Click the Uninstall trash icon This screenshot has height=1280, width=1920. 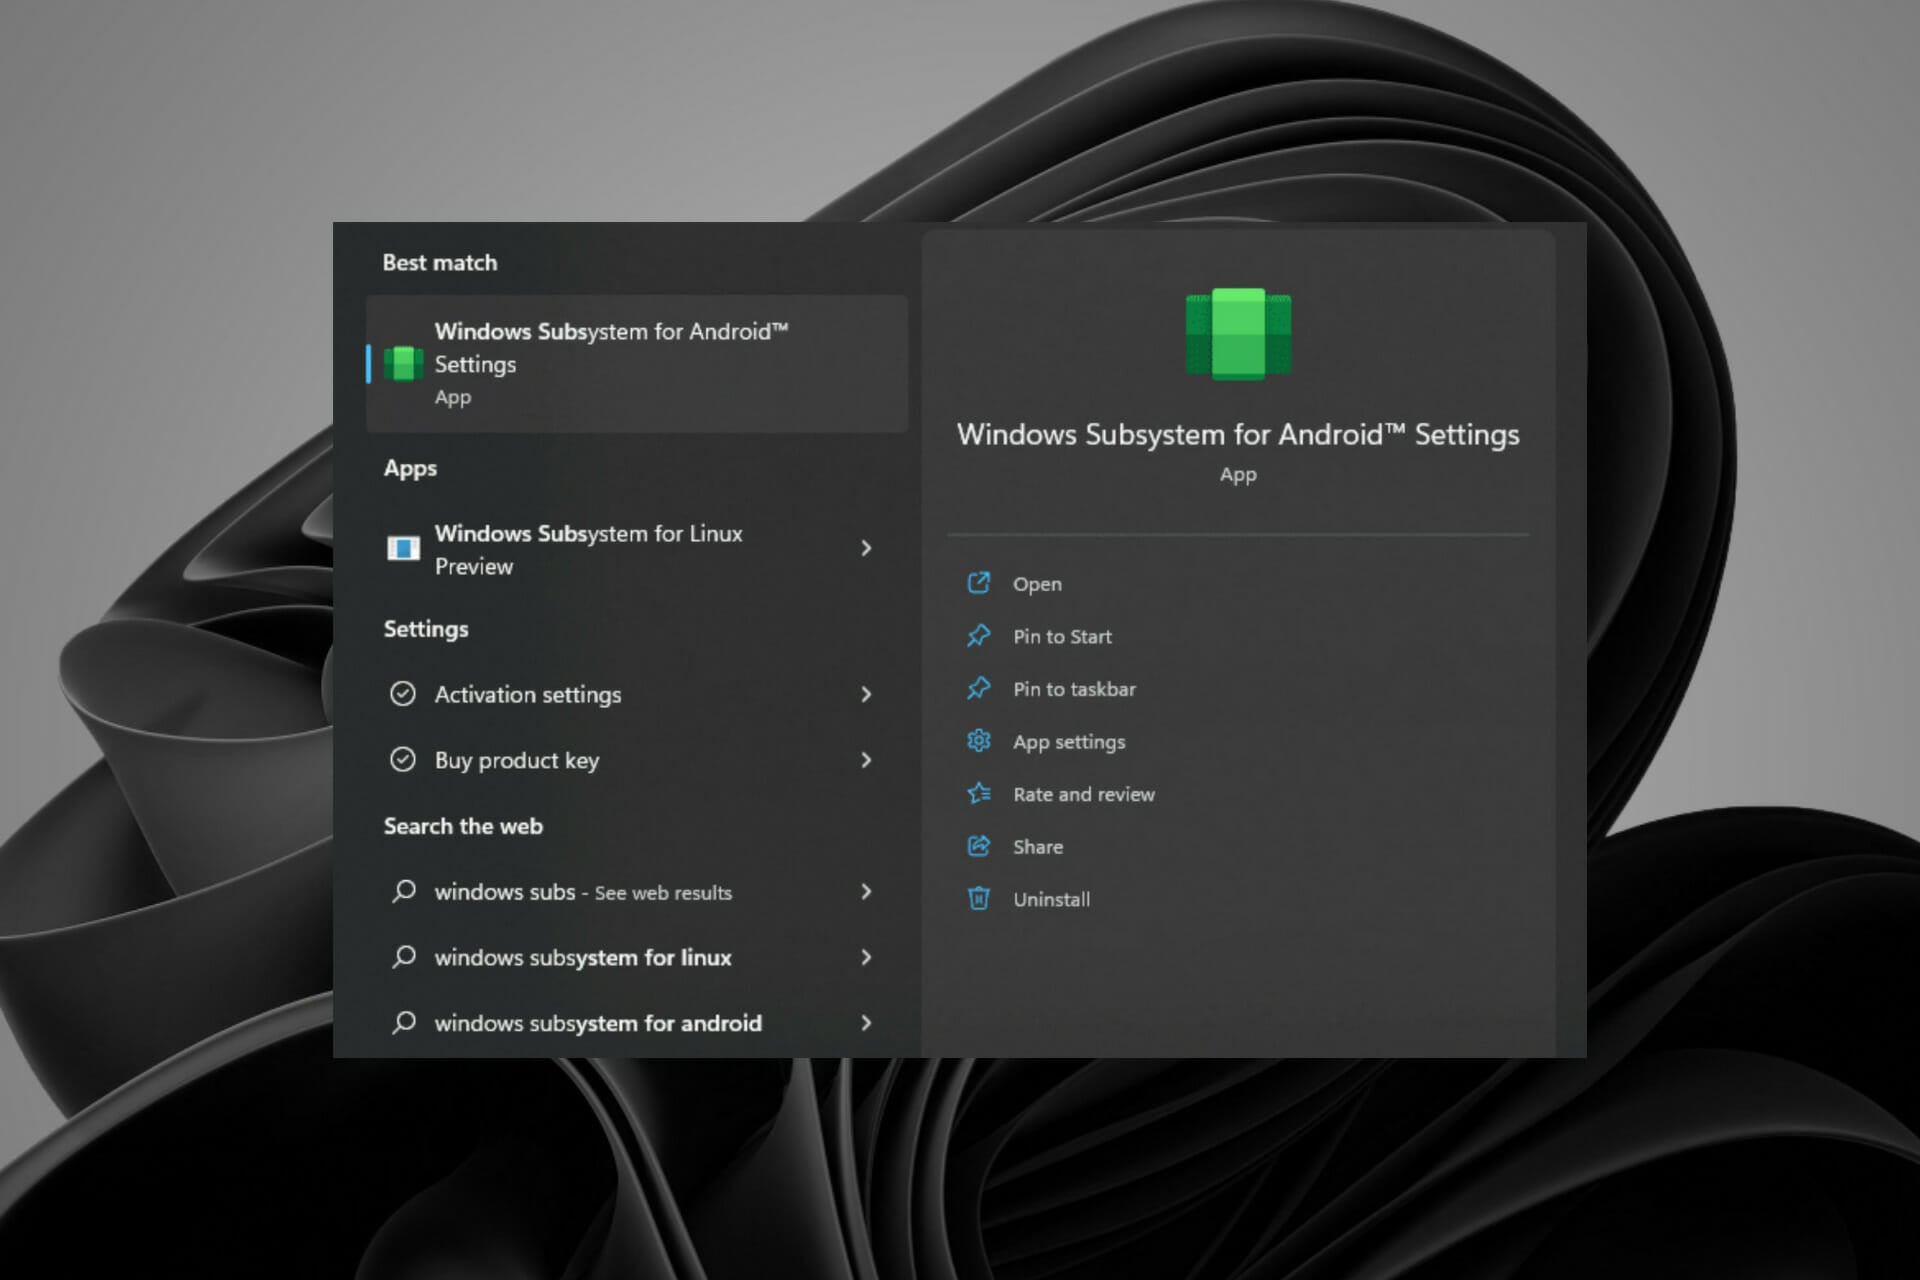click(979, 899)
